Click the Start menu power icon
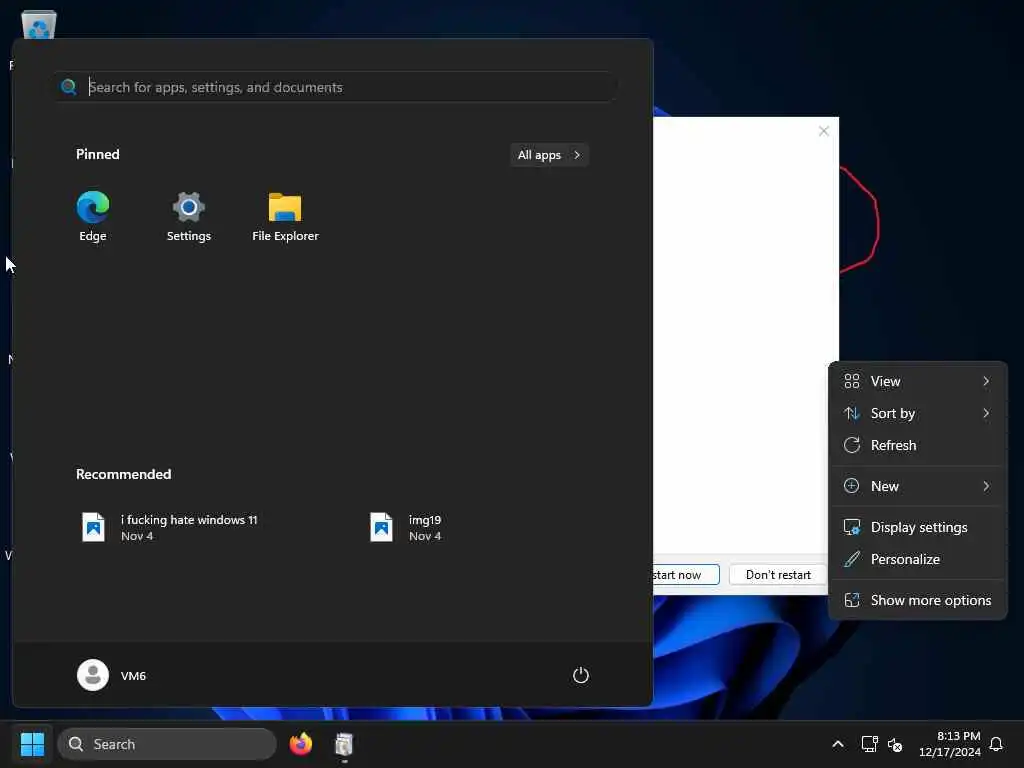Image resolution: width=1024 pixels, height=768 pixels. click(581, 675)
